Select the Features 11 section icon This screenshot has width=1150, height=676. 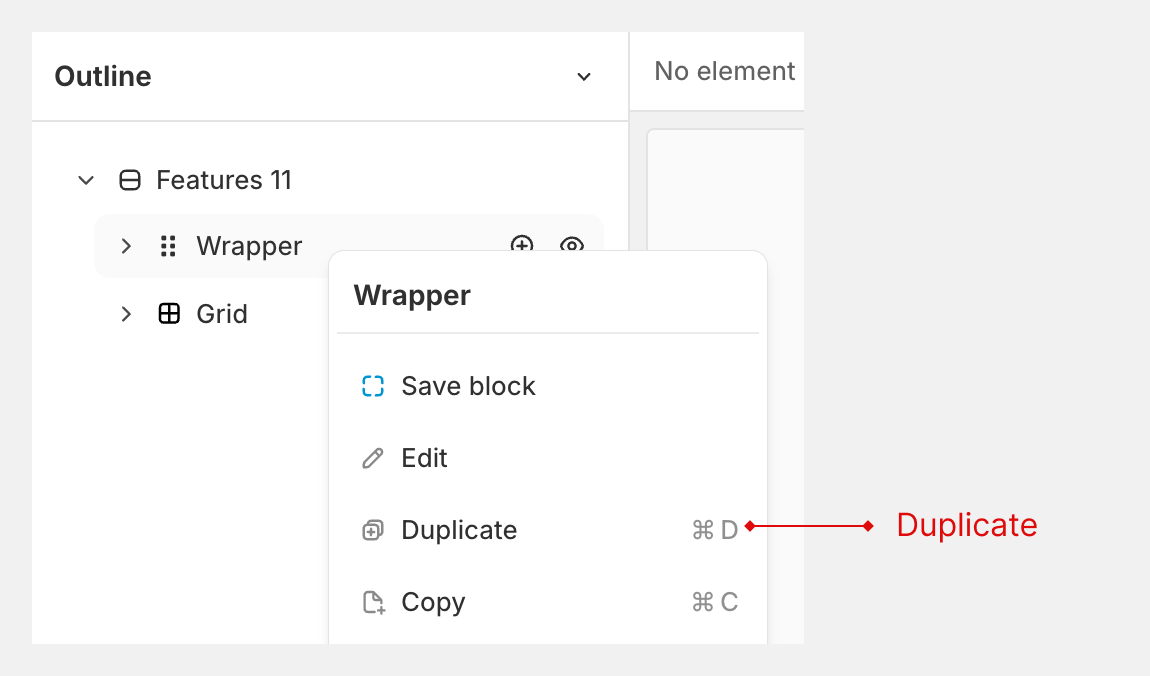pos(129,180)
